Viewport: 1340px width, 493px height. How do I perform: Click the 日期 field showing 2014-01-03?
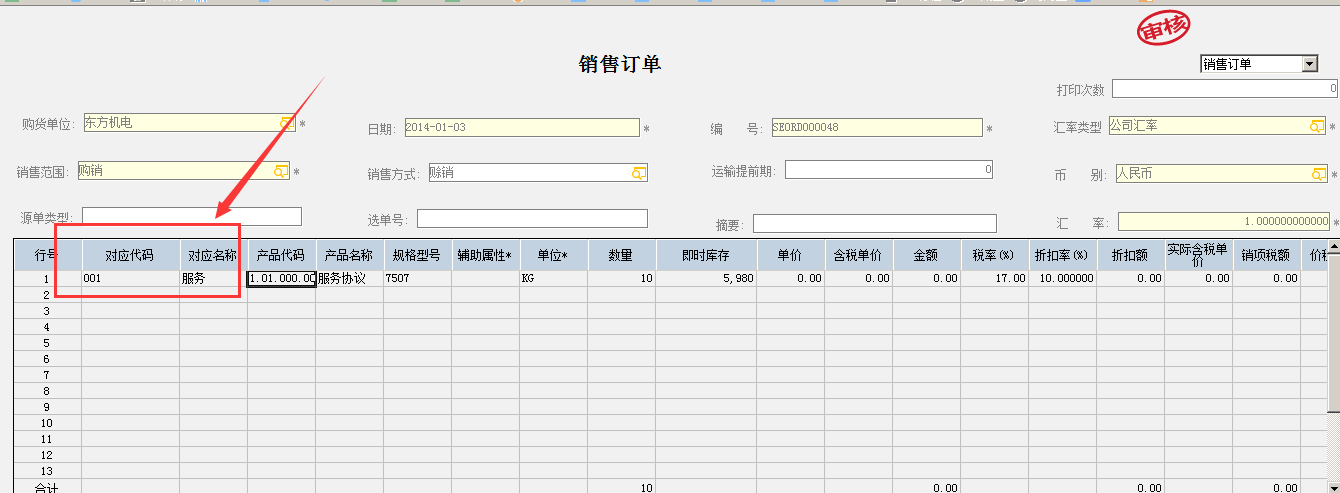click(521, 128)
